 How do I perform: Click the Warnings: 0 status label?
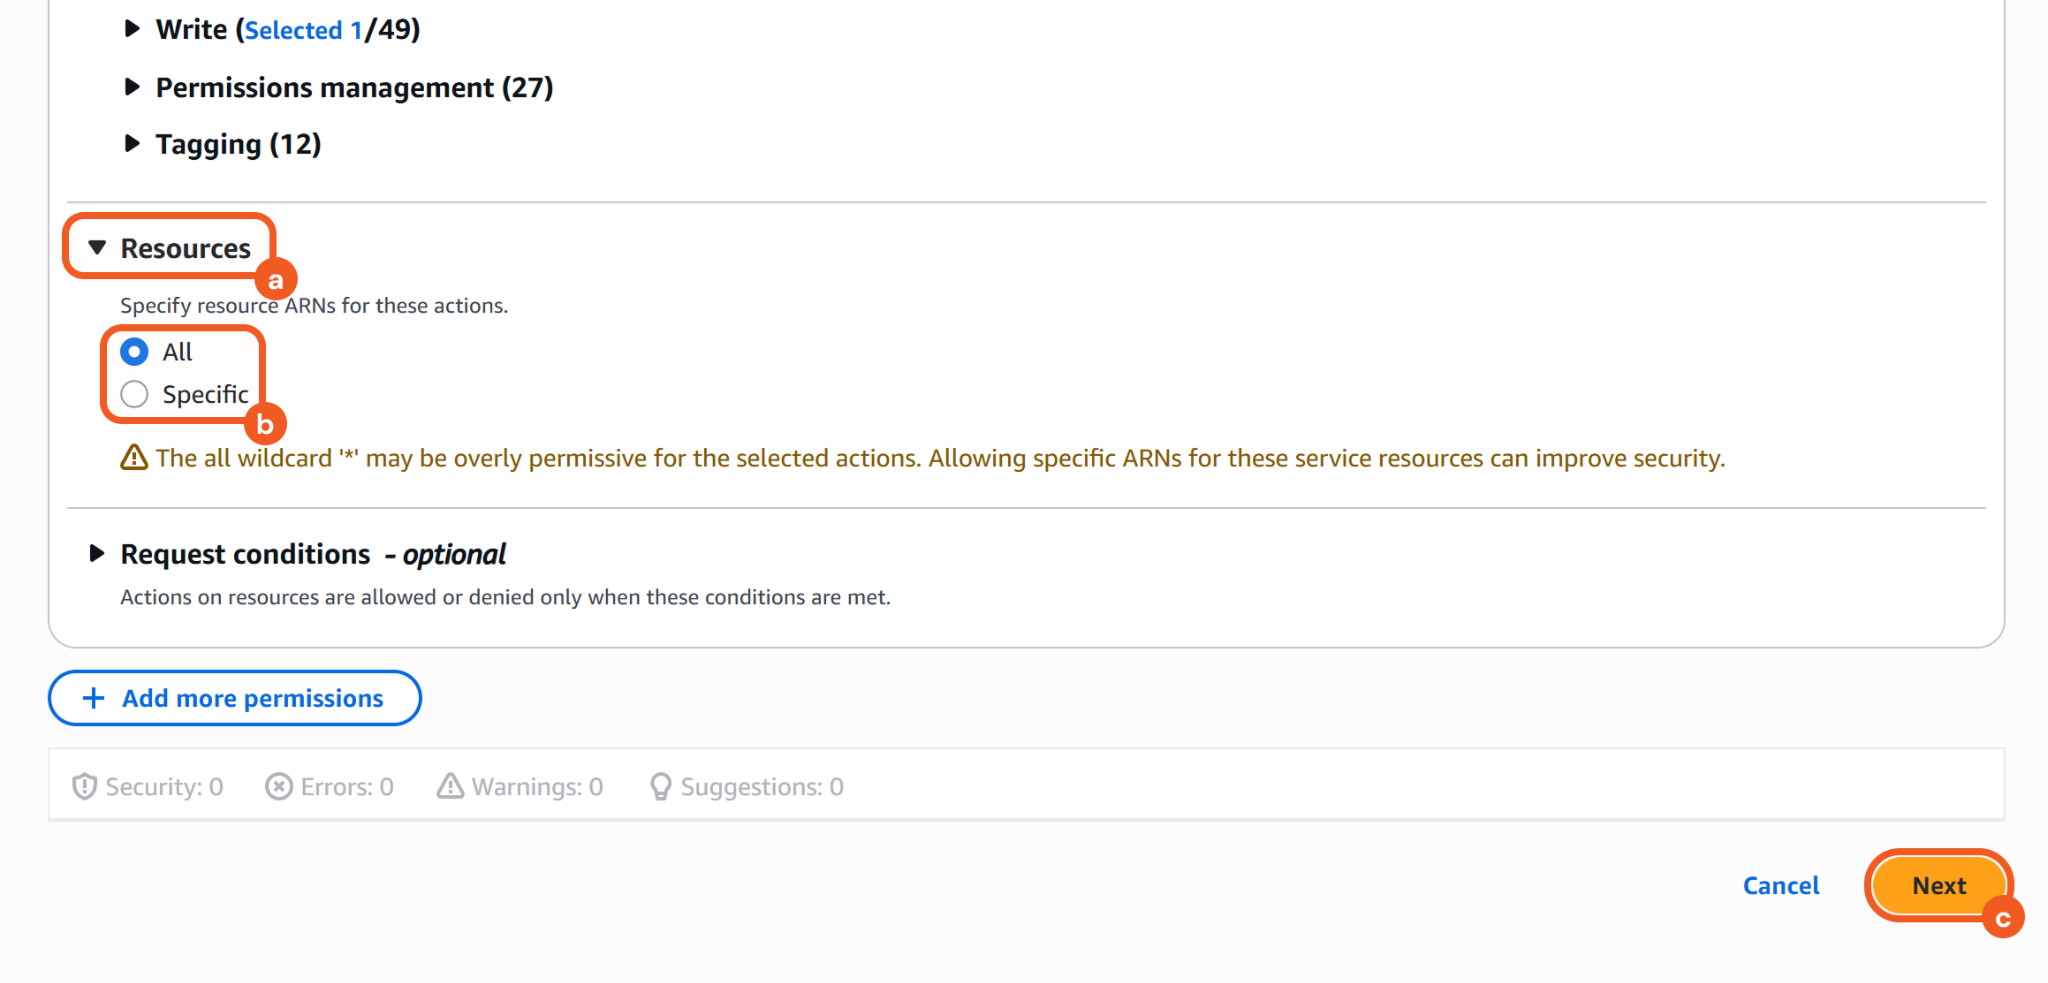coord(537,787)
